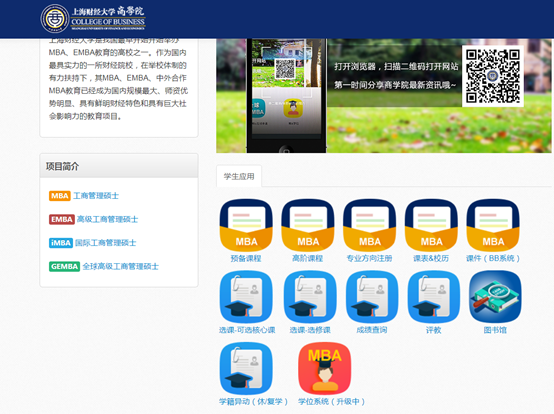Click the 高阶课程 text label
Image resolution: width=554 pixels, height=414 pixels.
point(308,259)
